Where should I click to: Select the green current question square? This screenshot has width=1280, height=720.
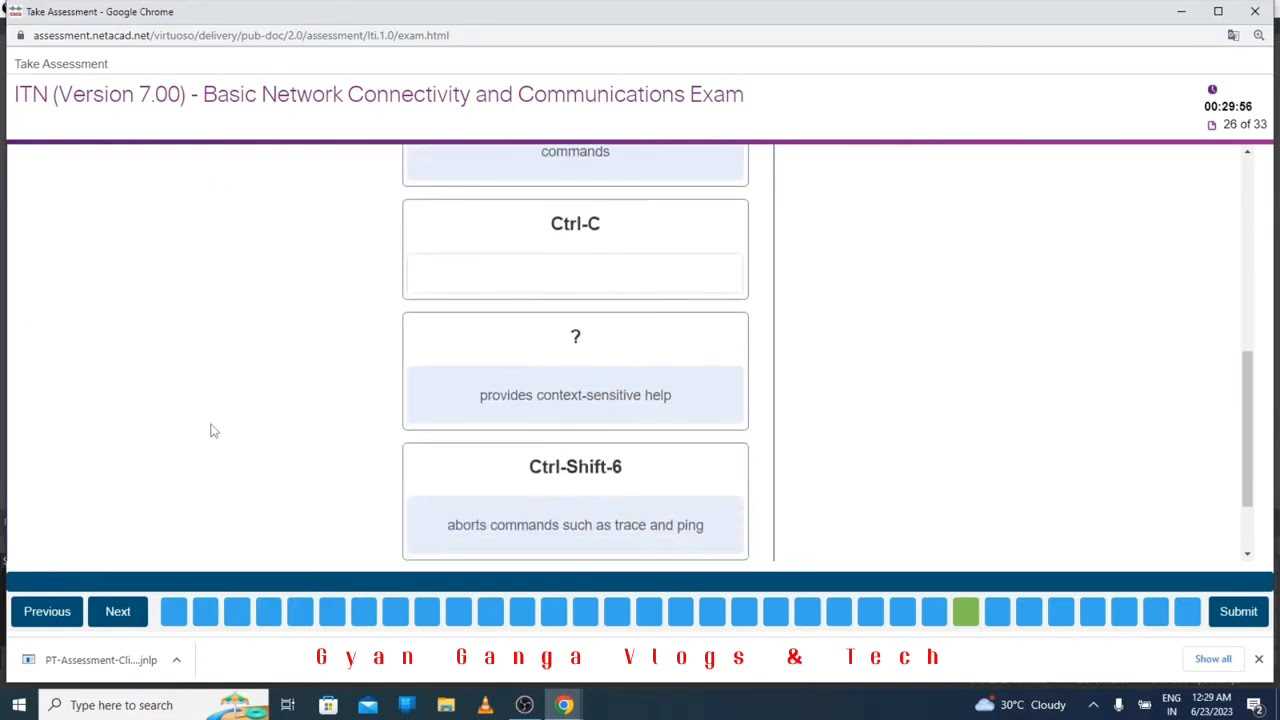(x=966, y=611)
